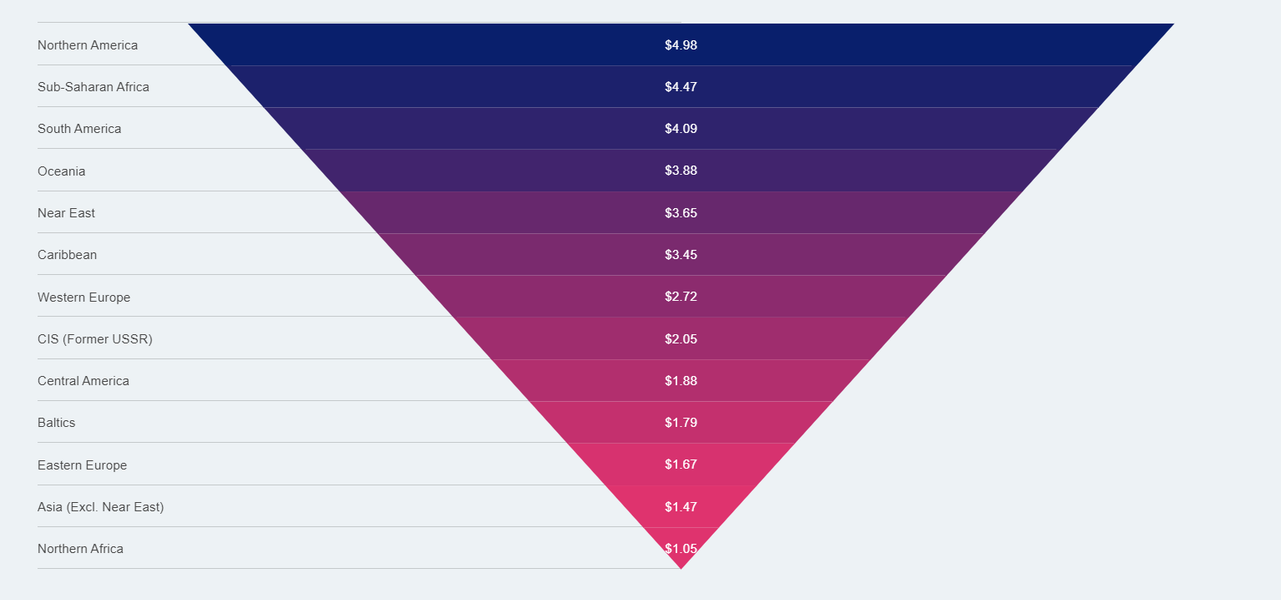Select the $1.88 funnel segment
The image size is (1281, 600).
[x=681, y=381]
